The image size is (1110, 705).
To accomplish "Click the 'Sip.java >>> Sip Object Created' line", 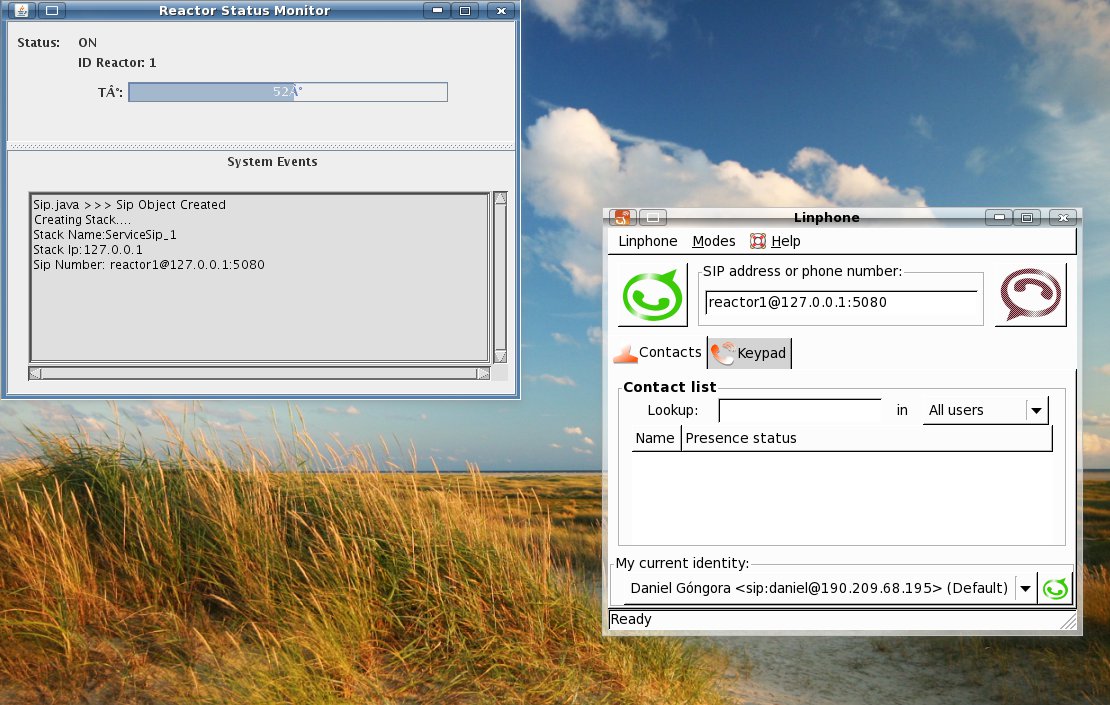I will click(x=130, y=205).
